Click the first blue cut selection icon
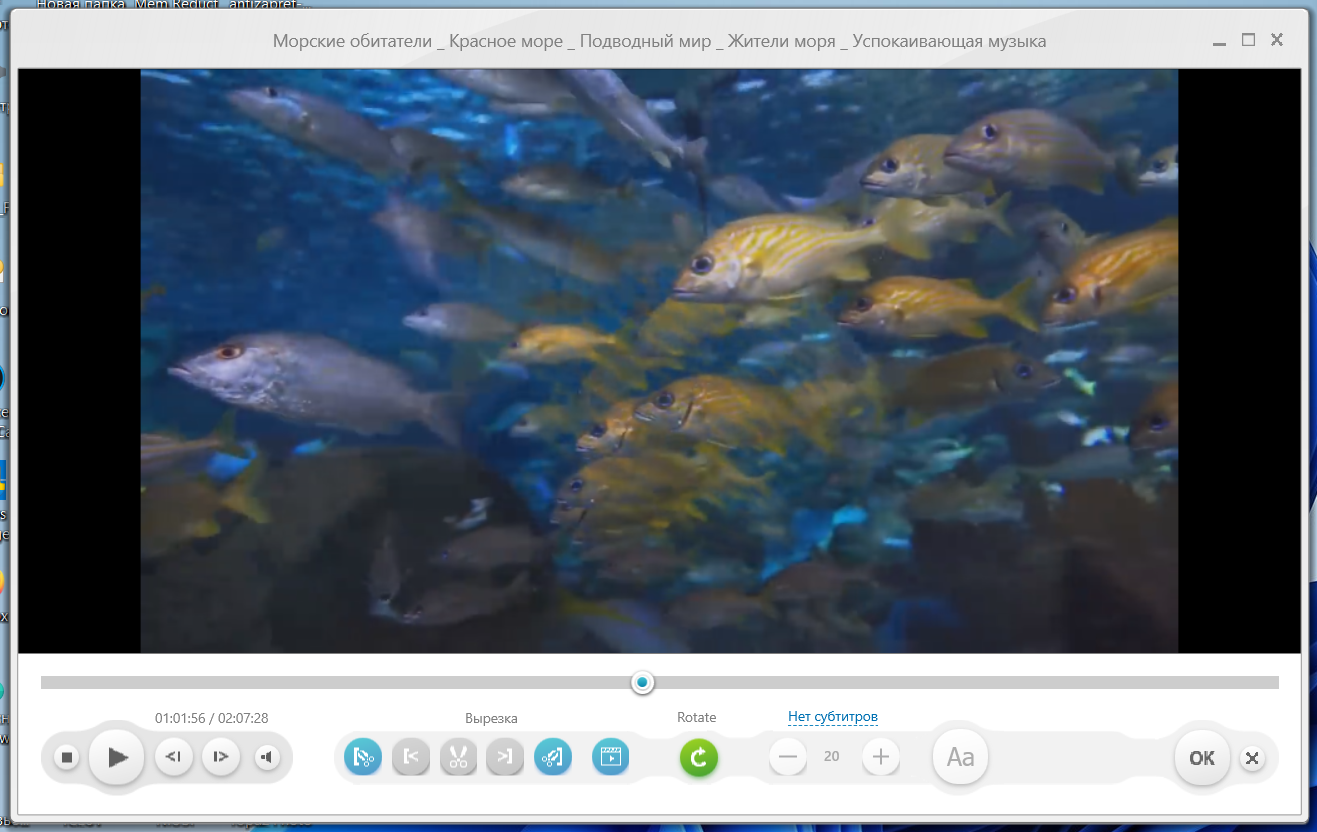This screenshot has width=1317, height=832. (363, 757)
